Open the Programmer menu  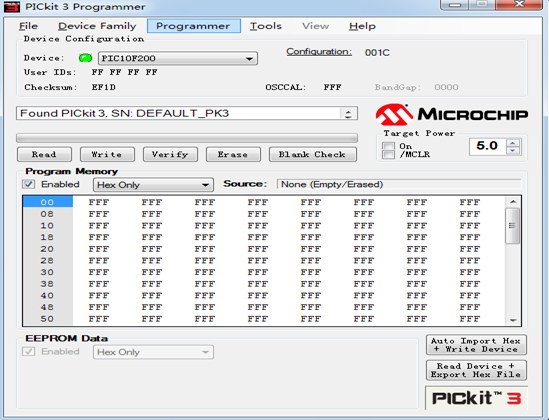pyautogui.click(x=193, y=26)
